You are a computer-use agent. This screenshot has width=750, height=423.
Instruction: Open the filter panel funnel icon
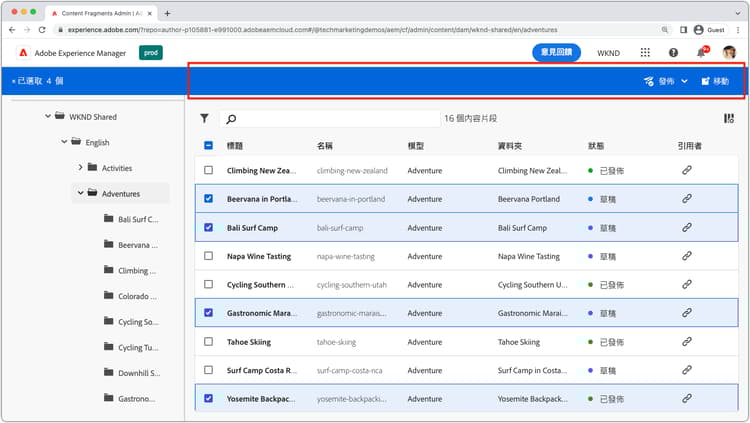point(204,118)
